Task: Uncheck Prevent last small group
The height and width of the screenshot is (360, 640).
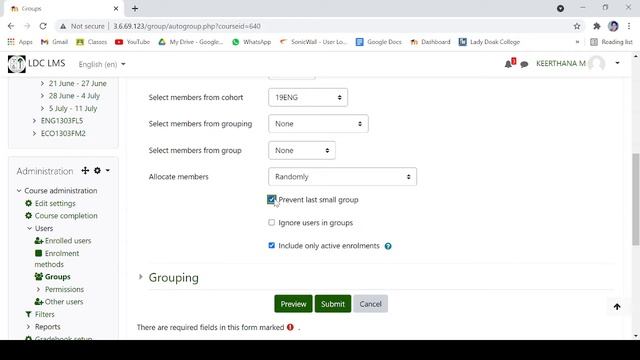Action: pos(271,199)
